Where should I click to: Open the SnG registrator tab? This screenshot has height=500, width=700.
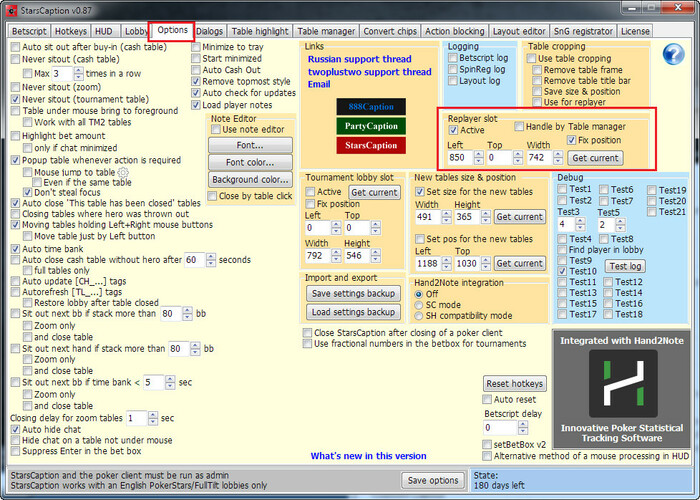(x=583, y=31)
